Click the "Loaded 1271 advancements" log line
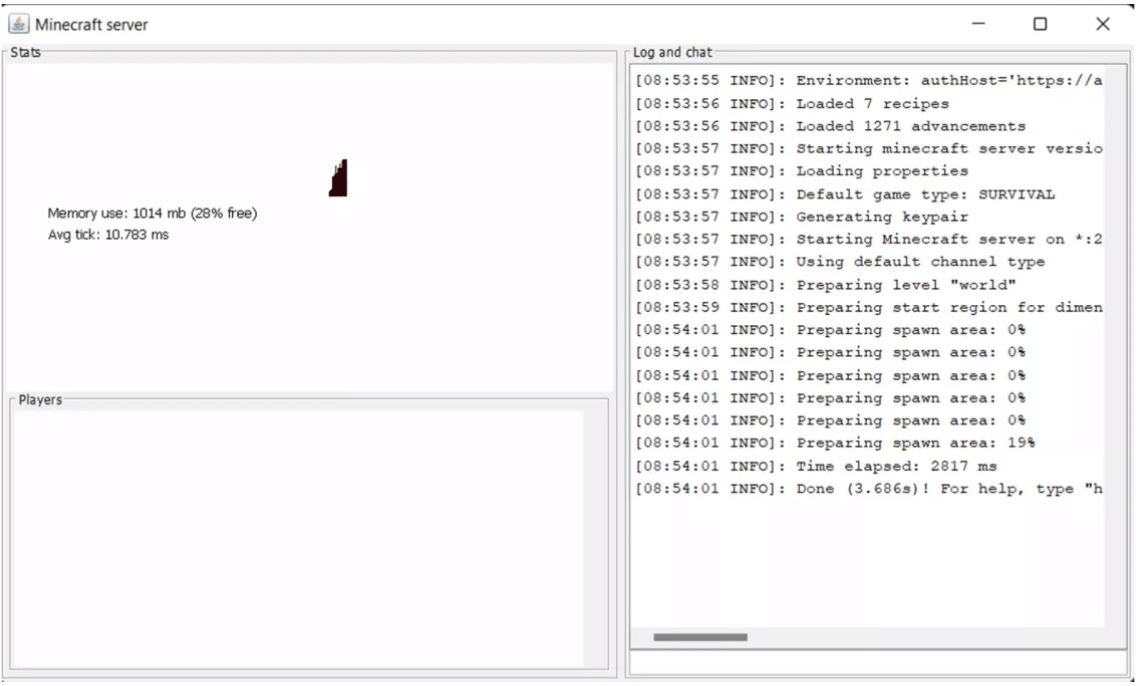The height and width of the screenshot is (686, 1136). [x=830, y=126]
